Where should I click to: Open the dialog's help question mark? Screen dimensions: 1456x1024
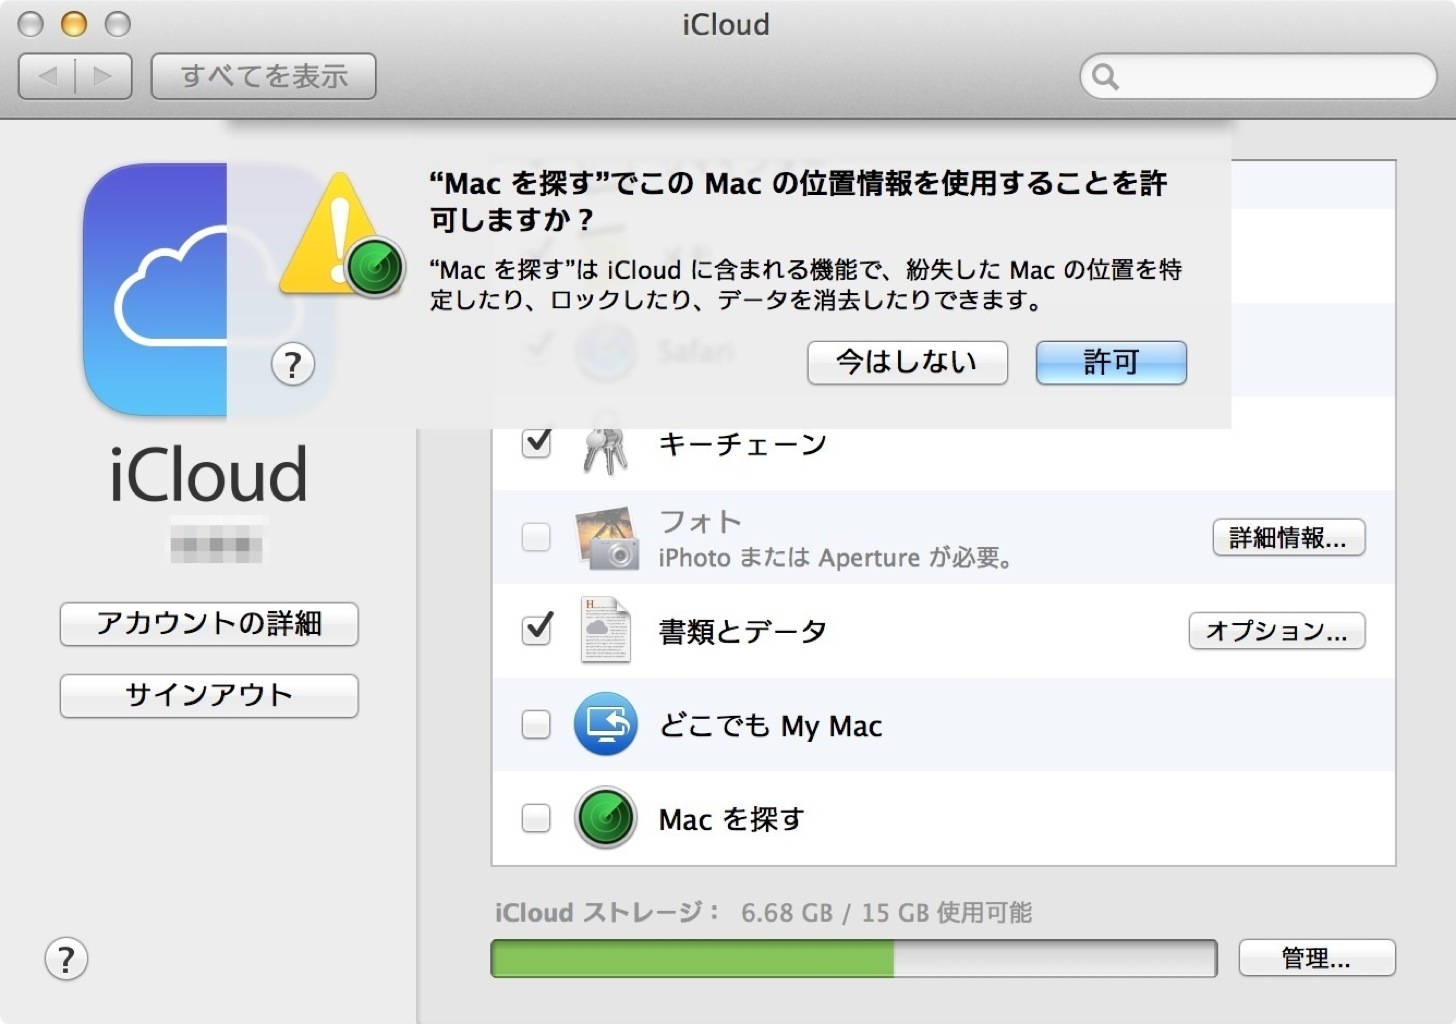click(293, 365)
